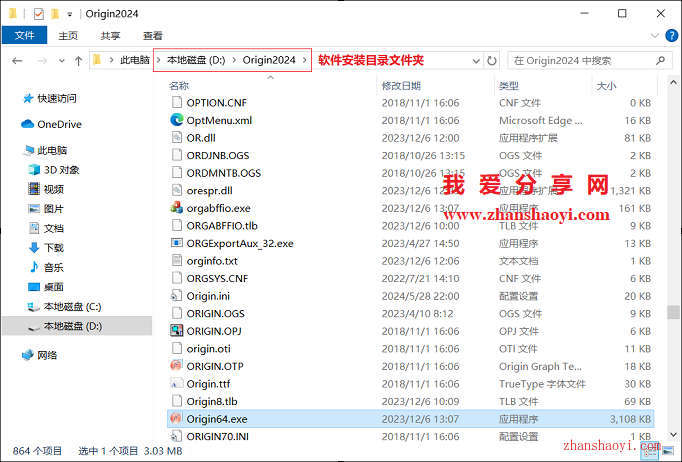Click the ORIGIN.OPJ project file icon

pos(177,331)
